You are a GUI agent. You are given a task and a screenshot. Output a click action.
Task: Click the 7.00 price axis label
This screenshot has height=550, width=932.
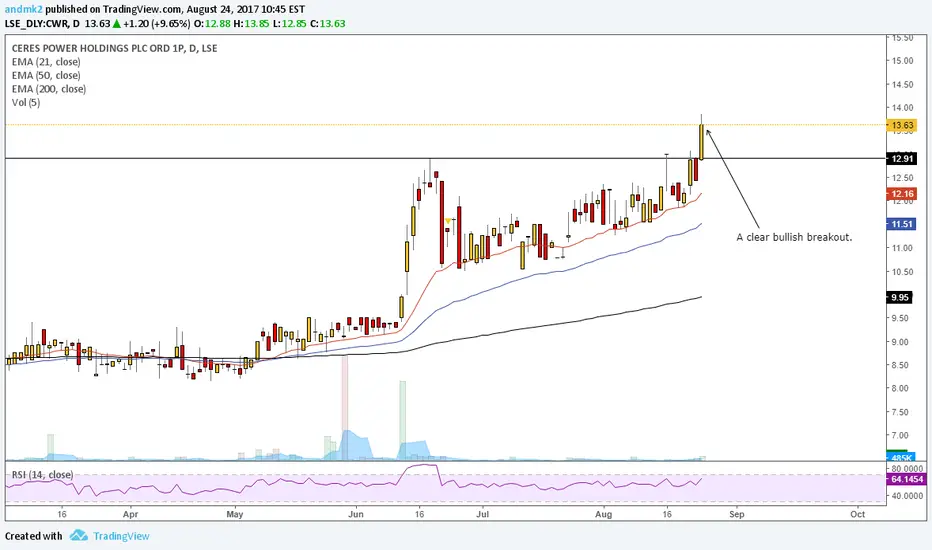tap(902, 435)
